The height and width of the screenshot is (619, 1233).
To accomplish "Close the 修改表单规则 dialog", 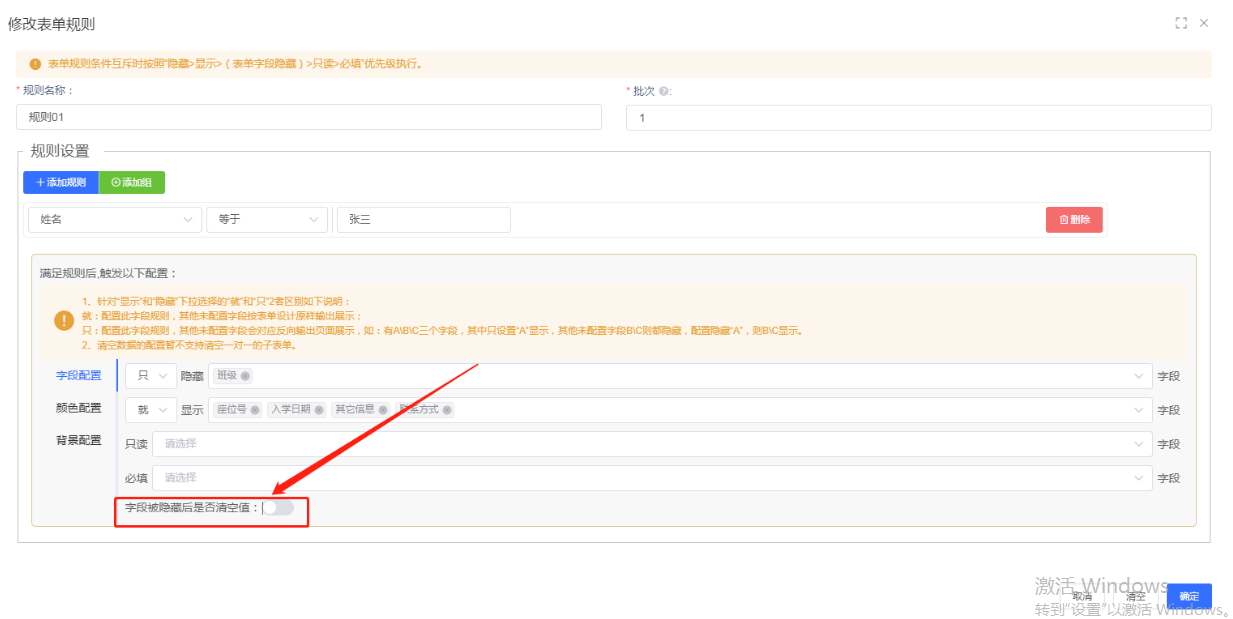I will click(x=1204, y=23).
